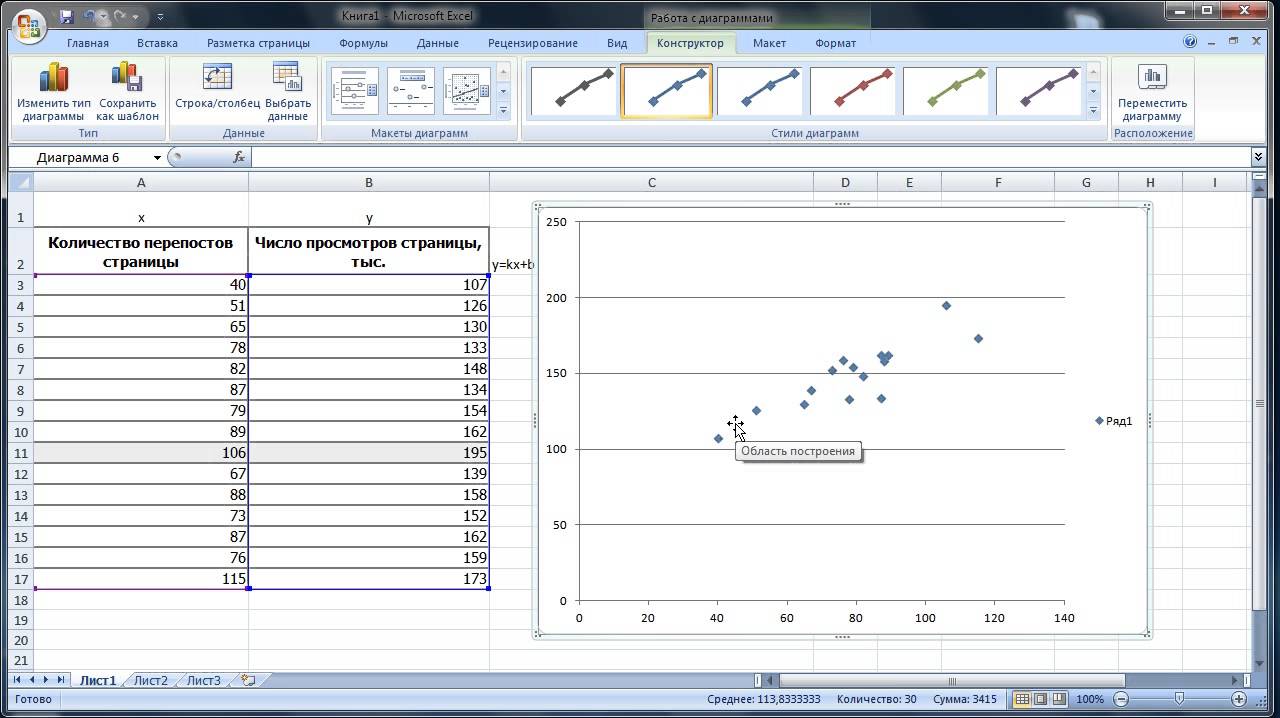Switch to the Формат tab

tap(835, 43)
